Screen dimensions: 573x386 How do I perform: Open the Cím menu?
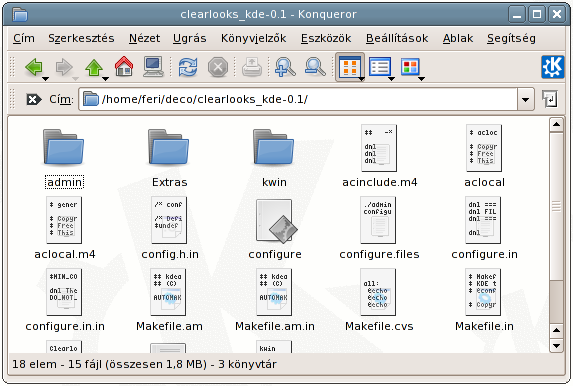24,38
